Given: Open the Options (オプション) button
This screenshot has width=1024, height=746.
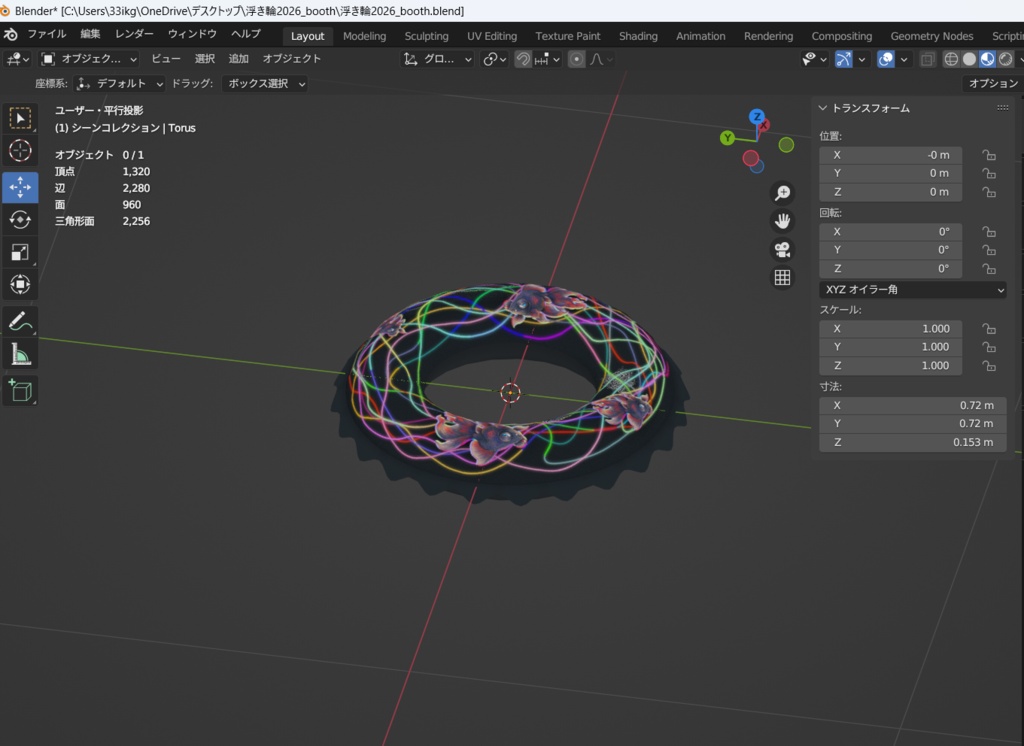Looking at the screenshot, I should [x=993, y=84].
